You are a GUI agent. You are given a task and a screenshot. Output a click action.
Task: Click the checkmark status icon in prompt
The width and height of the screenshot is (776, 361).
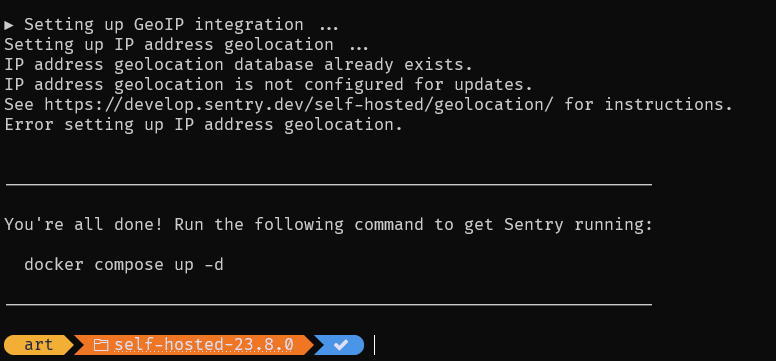click(340, 345)
